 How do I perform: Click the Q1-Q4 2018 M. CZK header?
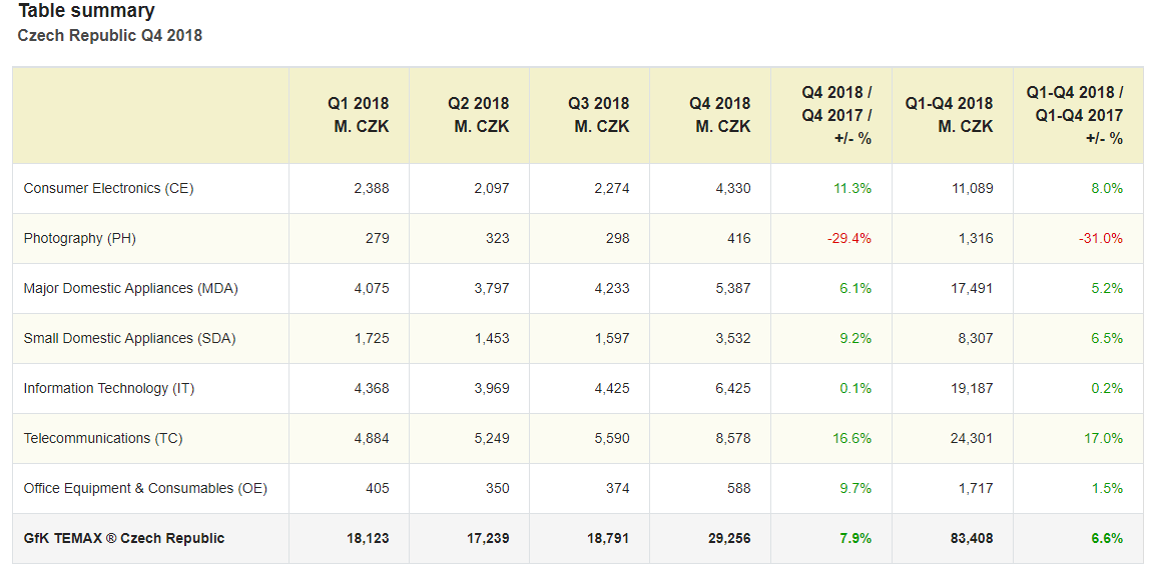coord(949,115)
